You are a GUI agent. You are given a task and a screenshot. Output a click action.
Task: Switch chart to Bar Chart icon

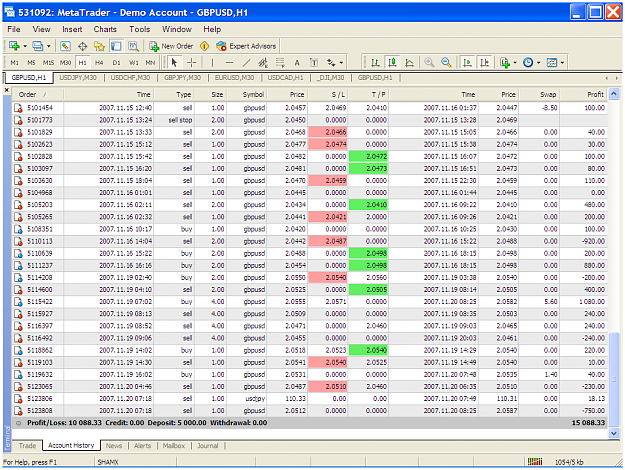(375, 63)
